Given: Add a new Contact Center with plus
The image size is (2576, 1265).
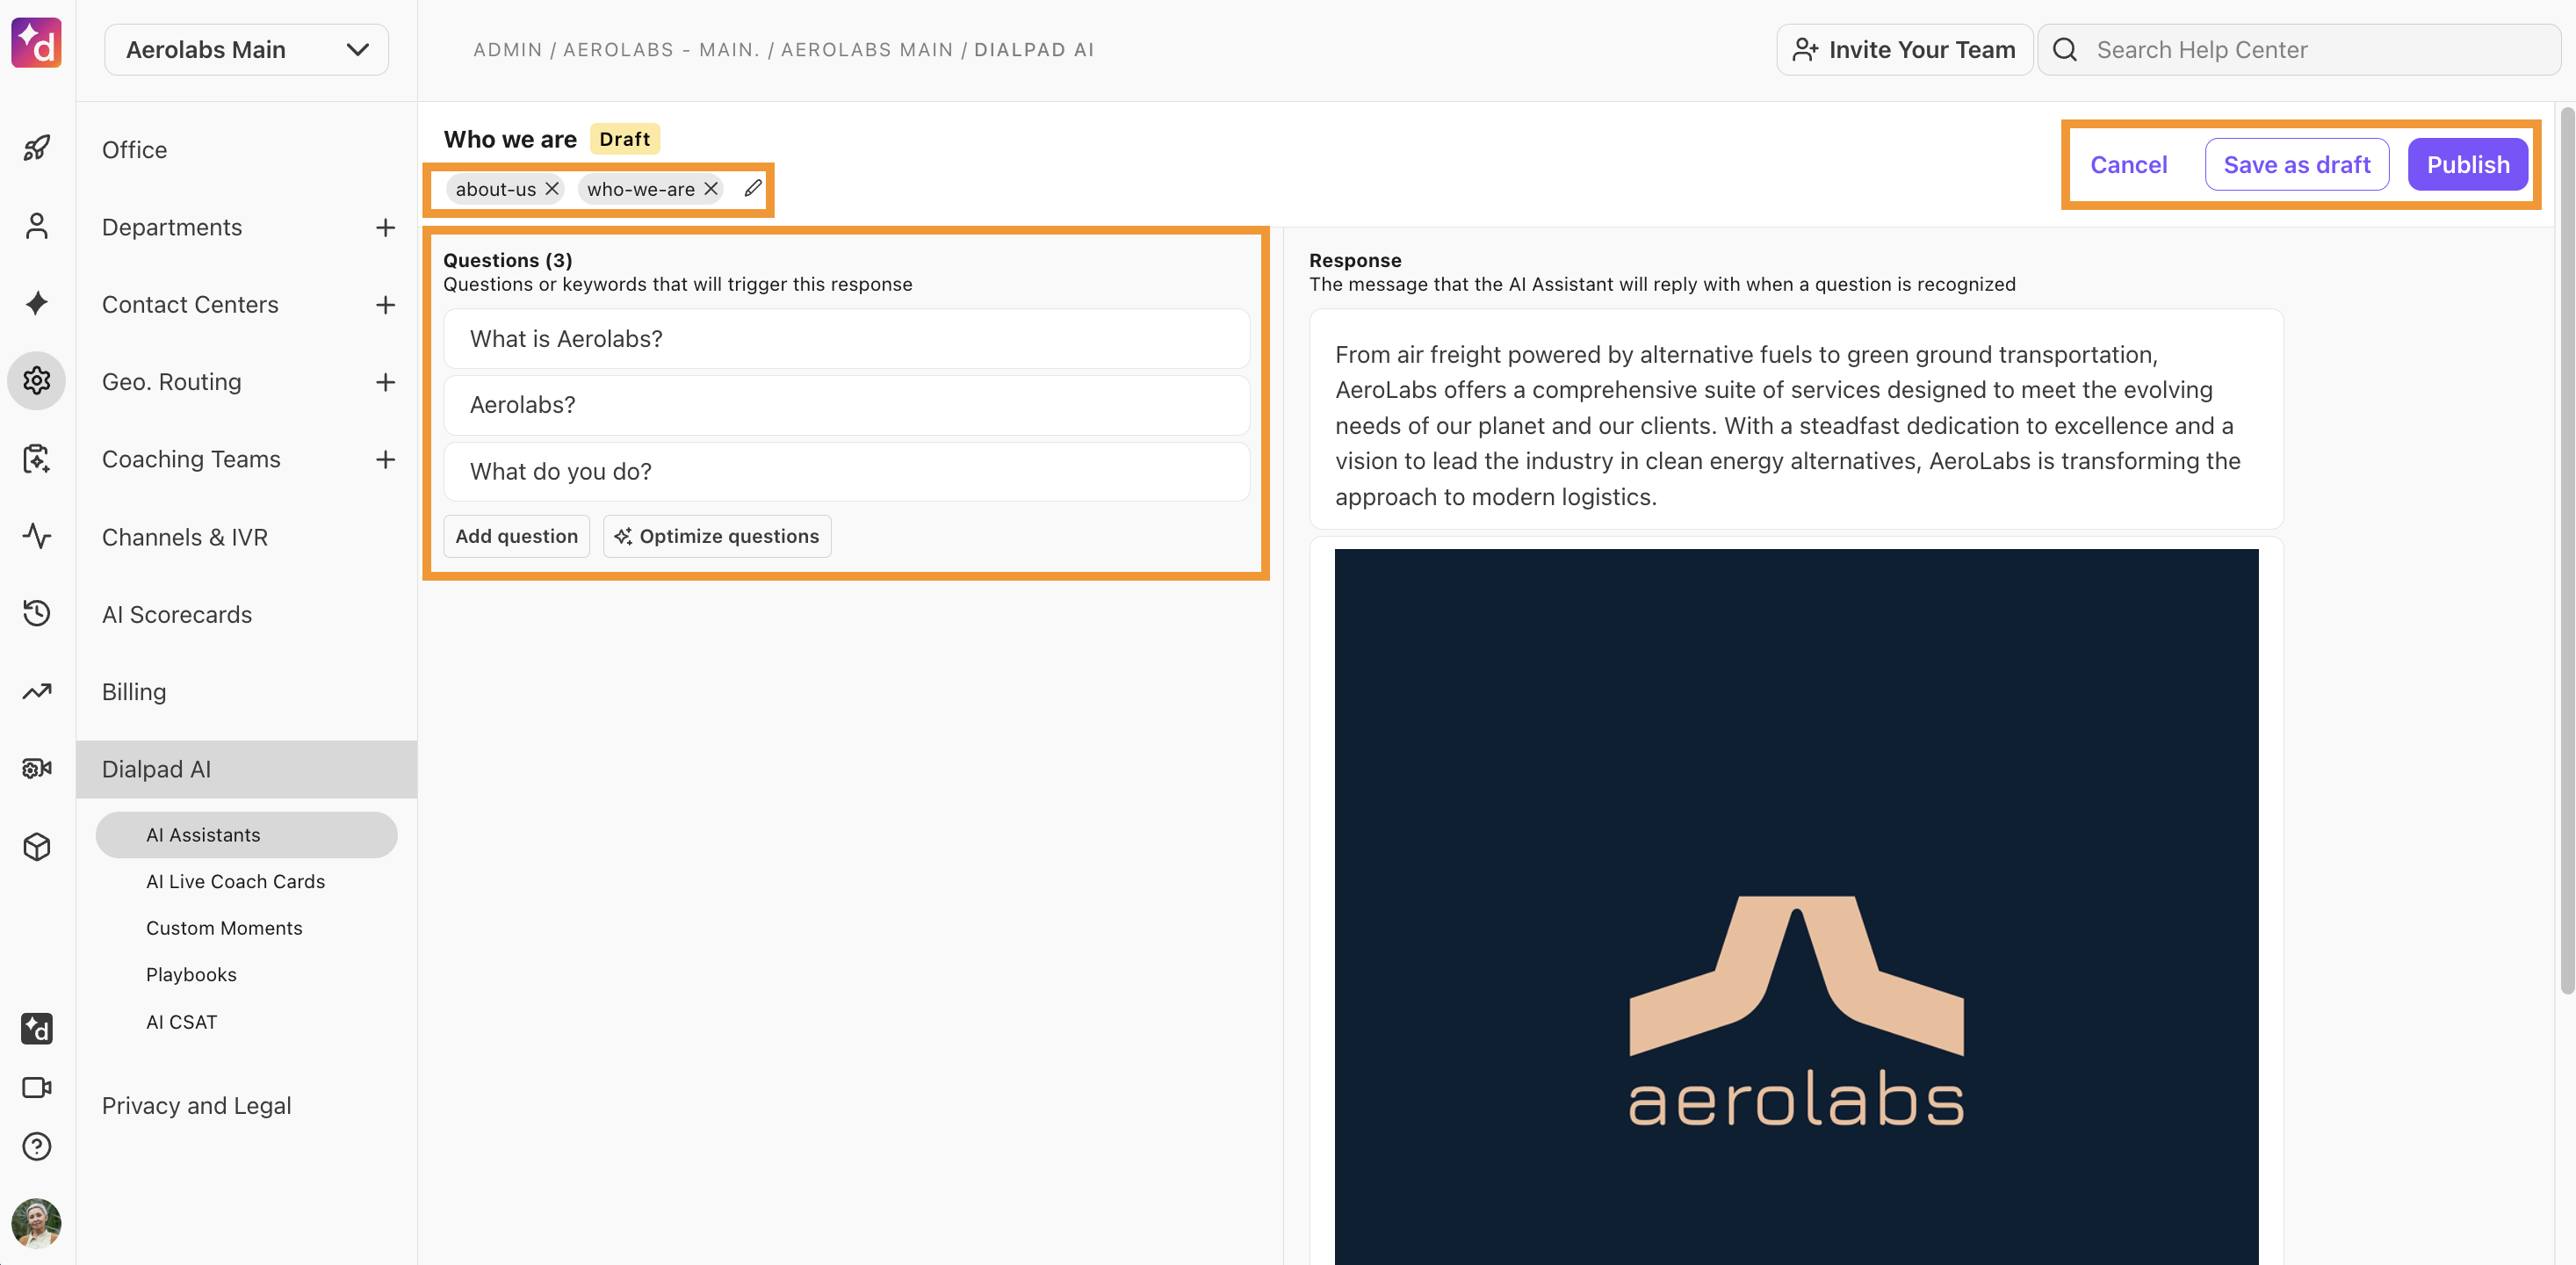Looking at the screenshot, I should tap(385, 304).
